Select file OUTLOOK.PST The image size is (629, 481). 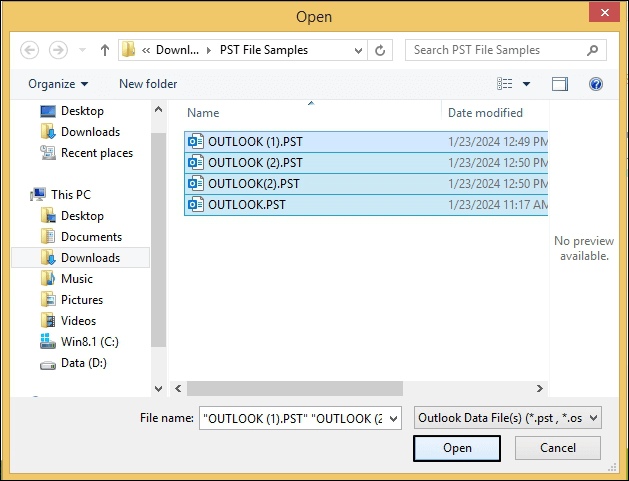pyautogui.click(x=366, y=205)
